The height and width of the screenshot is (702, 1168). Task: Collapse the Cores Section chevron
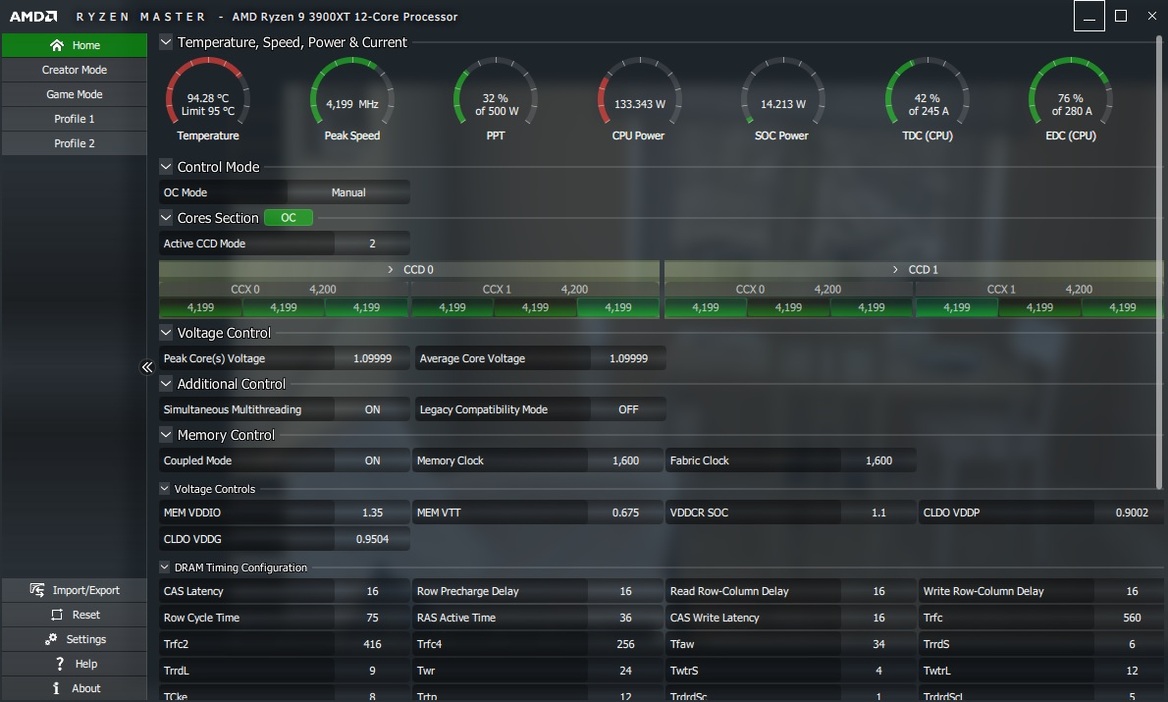(x=165, y=218)
